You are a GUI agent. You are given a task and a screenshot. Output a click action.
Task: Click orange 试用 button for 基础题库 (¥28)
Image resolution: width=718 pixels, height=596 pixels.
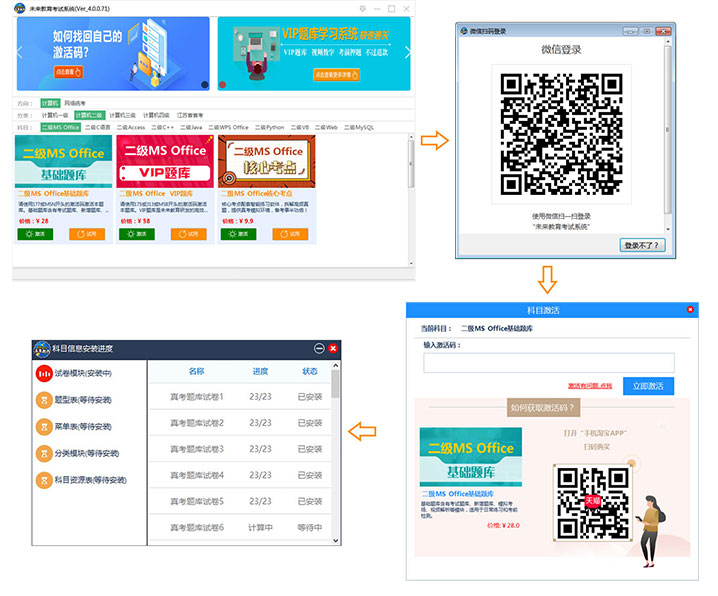pos(87,234)
